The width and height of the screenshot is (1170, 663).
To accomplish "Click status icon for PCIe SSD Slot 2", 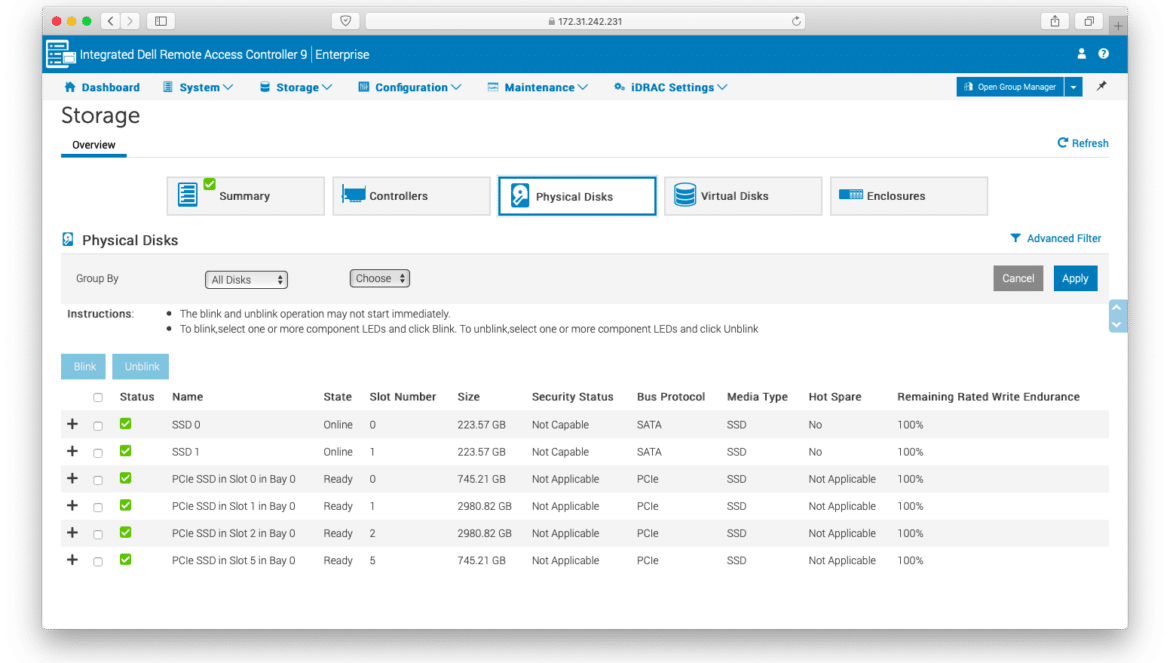I will [125, 532].
